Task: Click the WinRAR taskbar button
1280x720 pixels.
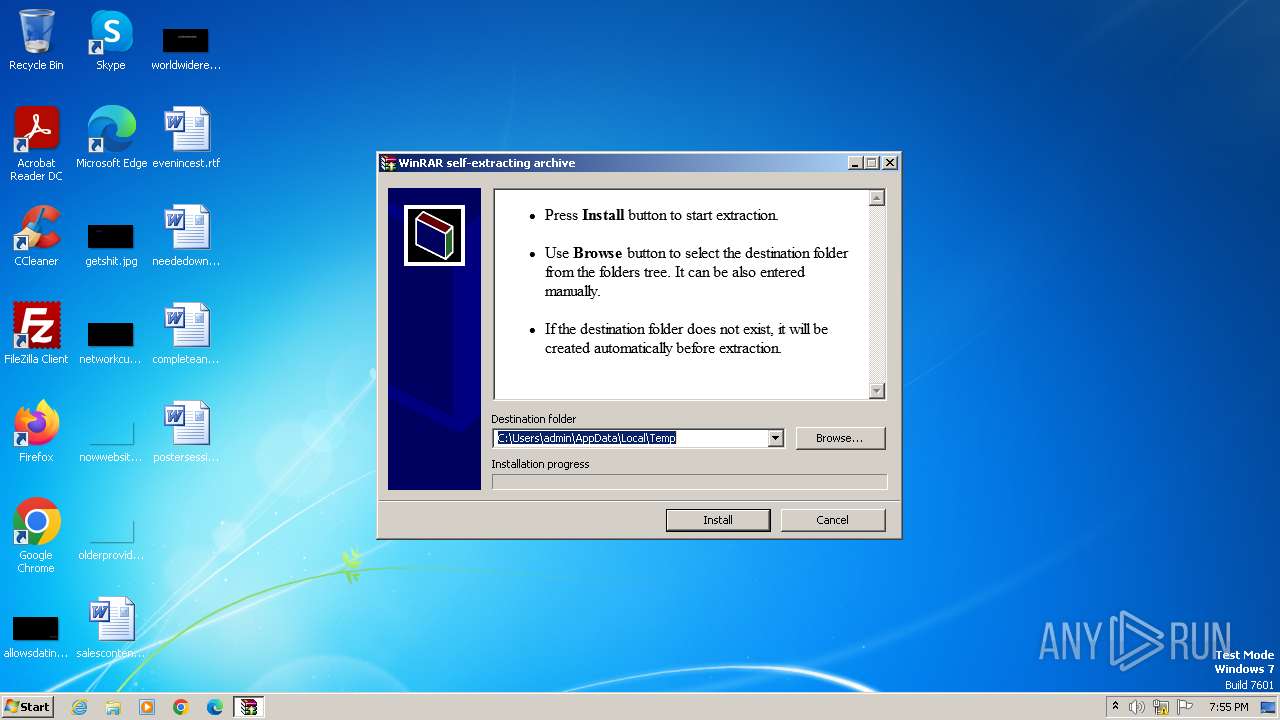Action: tap(249, 707)
